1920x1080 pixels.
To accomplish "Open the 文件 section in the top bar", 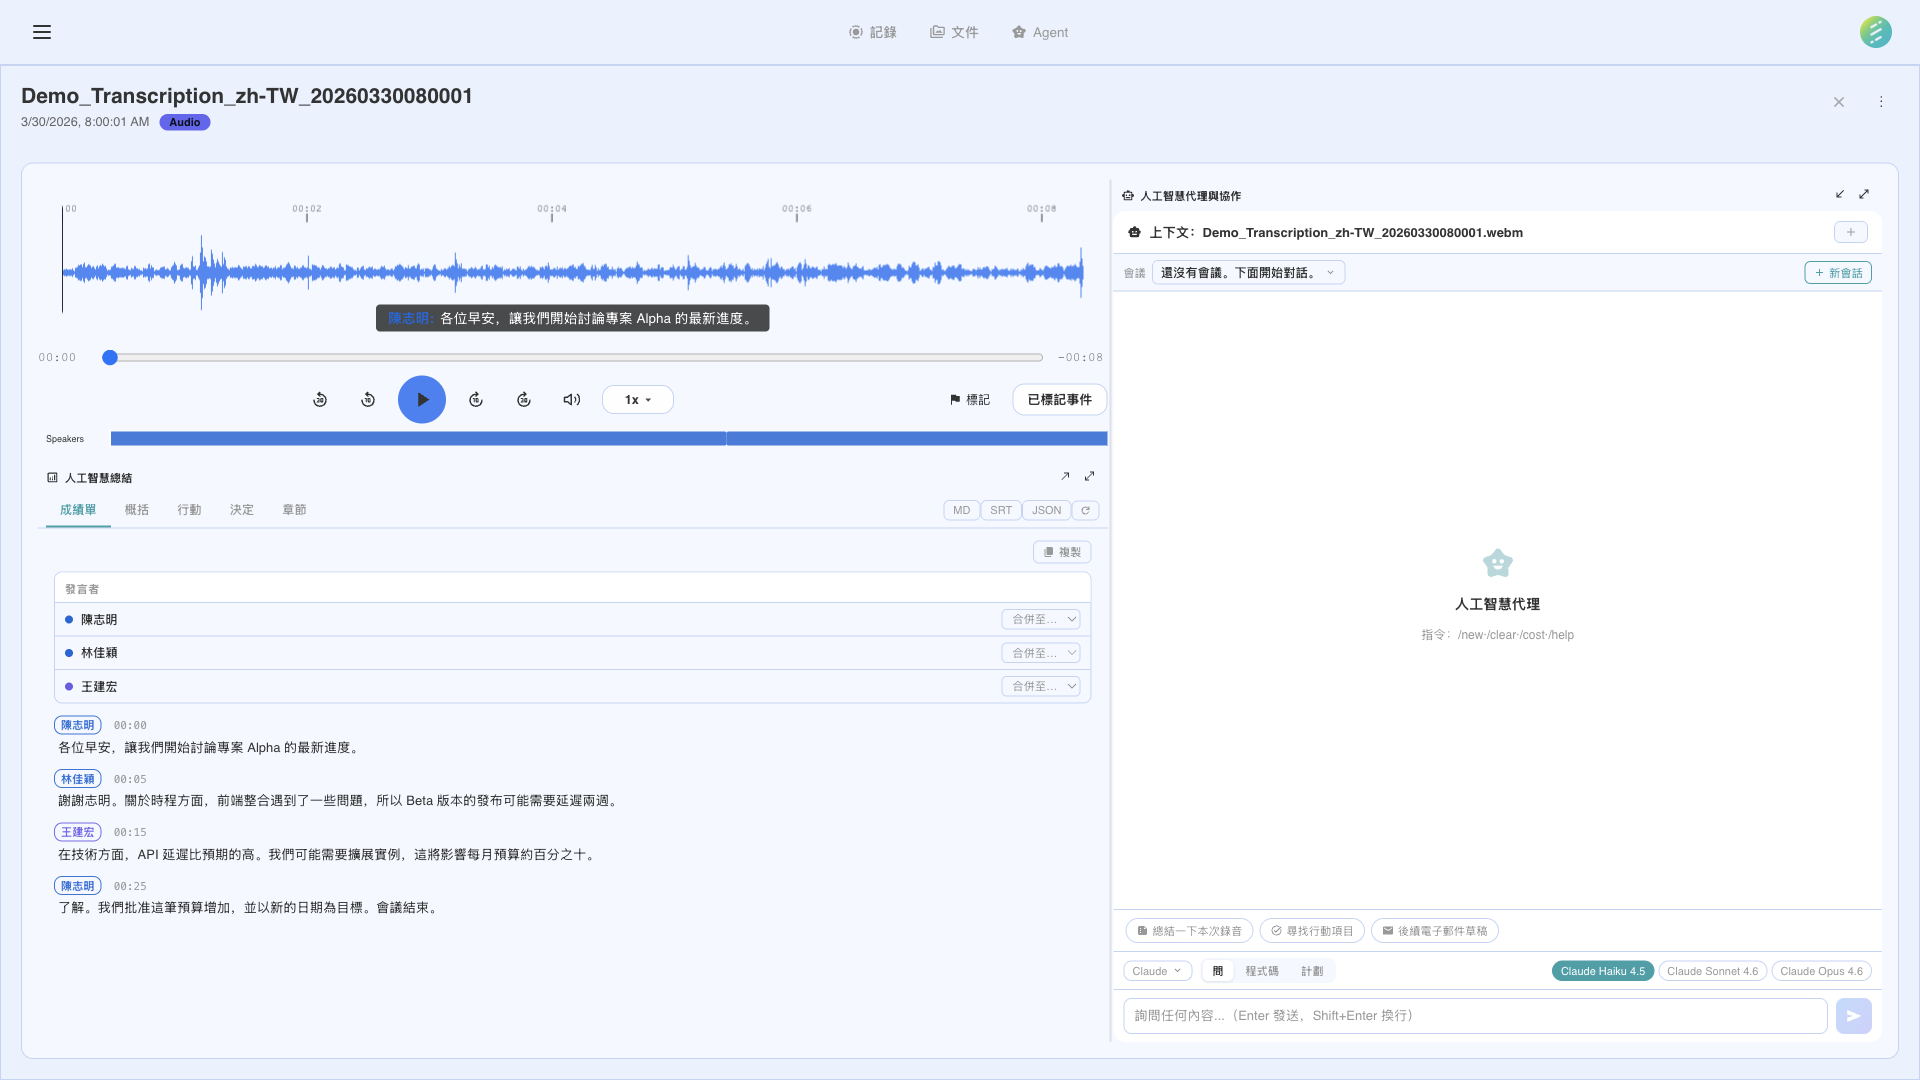I will click(954, 31).
